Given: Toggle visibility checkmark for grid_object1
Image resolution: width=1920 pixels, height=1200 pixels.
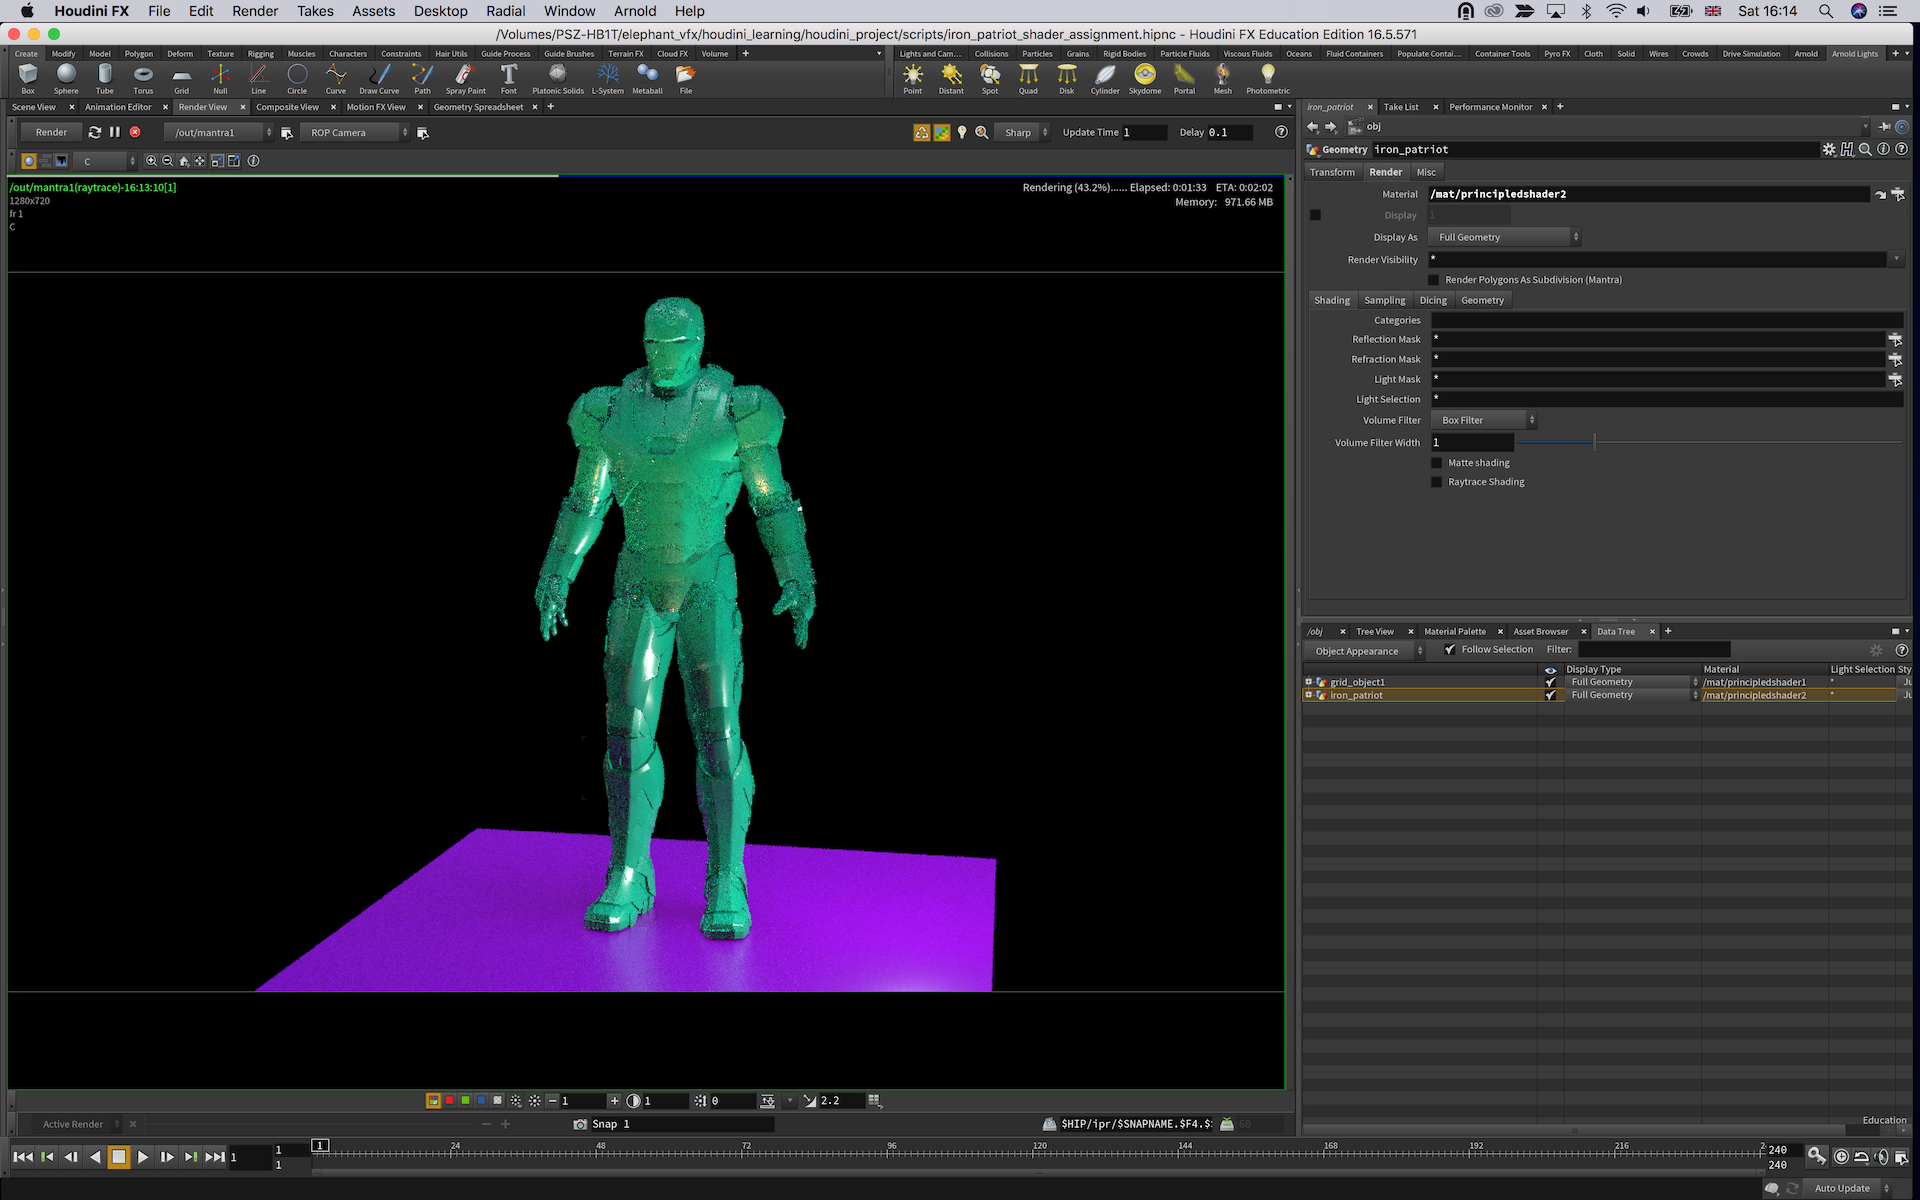Looking at the screenshot, I should [1550, 681].
